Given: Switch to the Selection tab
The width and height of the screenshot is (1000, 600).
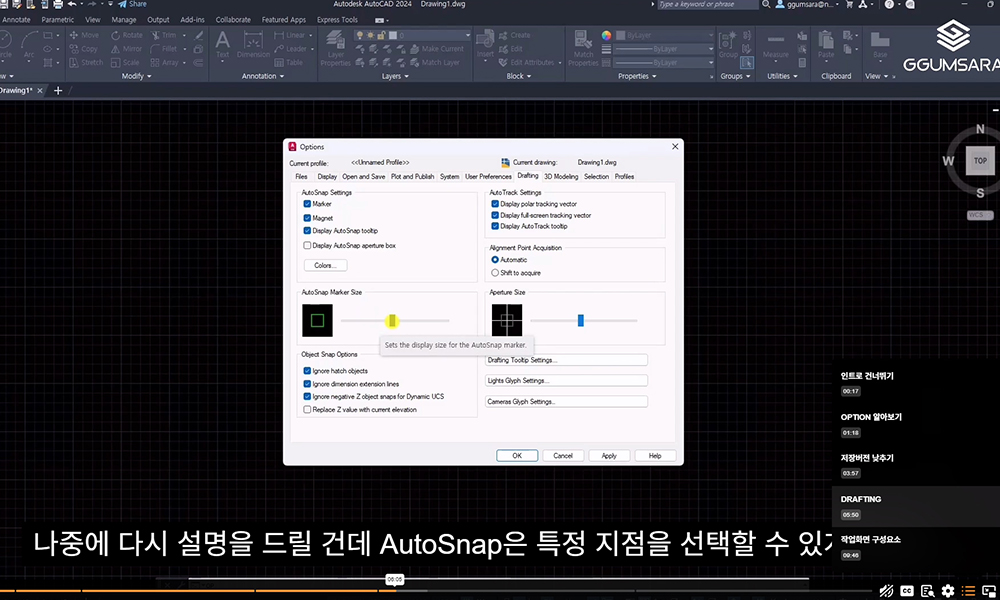Looking at the screenshot, I should (x=596, y=176).
